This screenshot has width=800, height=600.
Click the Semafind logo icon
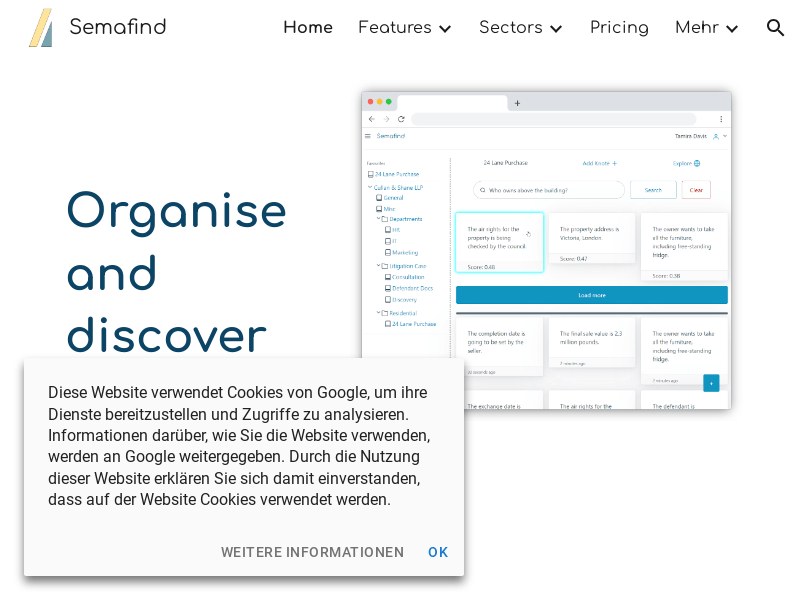40,28
